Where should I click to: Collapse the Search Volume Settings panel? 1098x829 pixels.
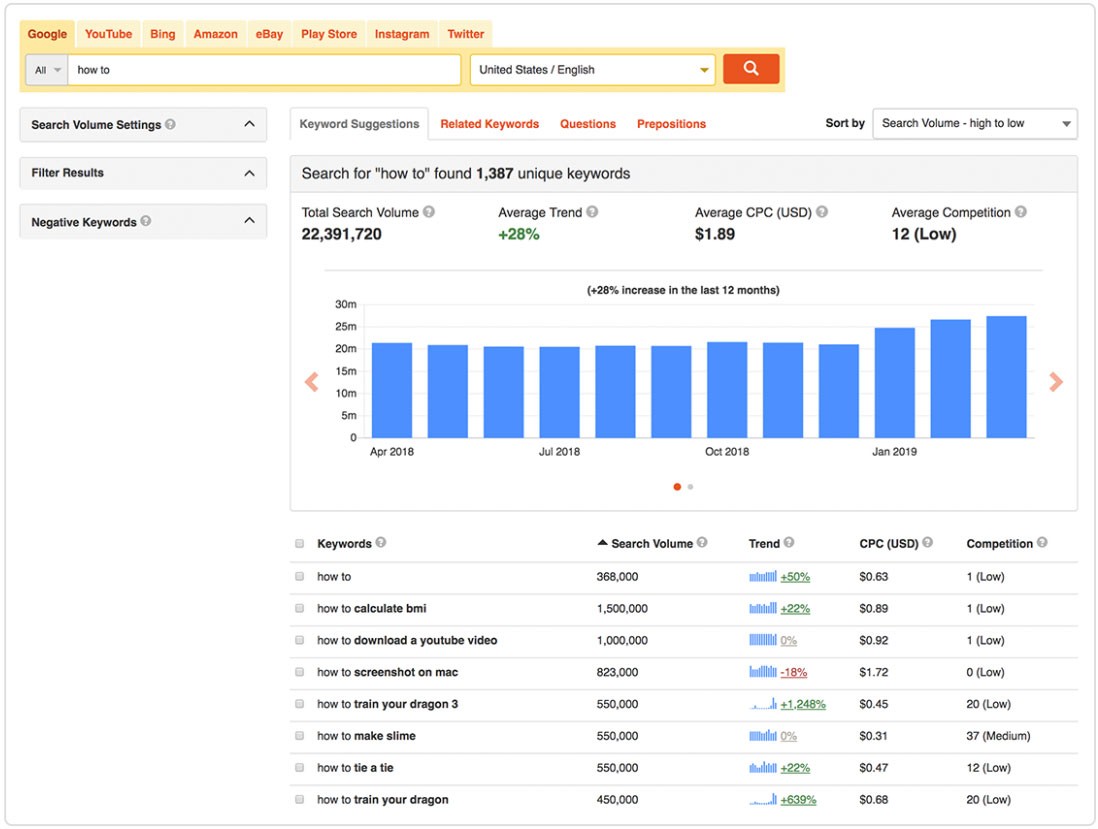pos(249,124)
